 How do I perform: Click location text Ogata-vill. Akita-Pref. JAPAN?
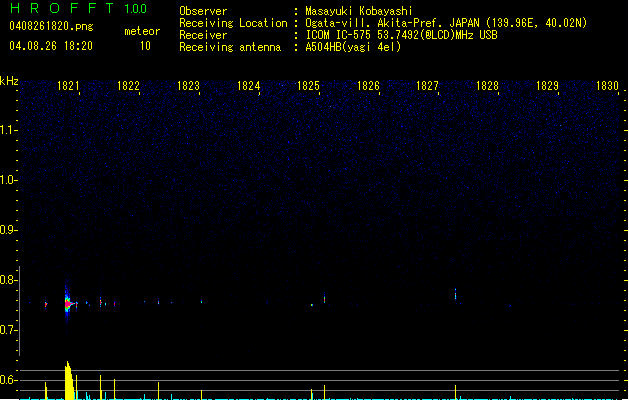394,23
